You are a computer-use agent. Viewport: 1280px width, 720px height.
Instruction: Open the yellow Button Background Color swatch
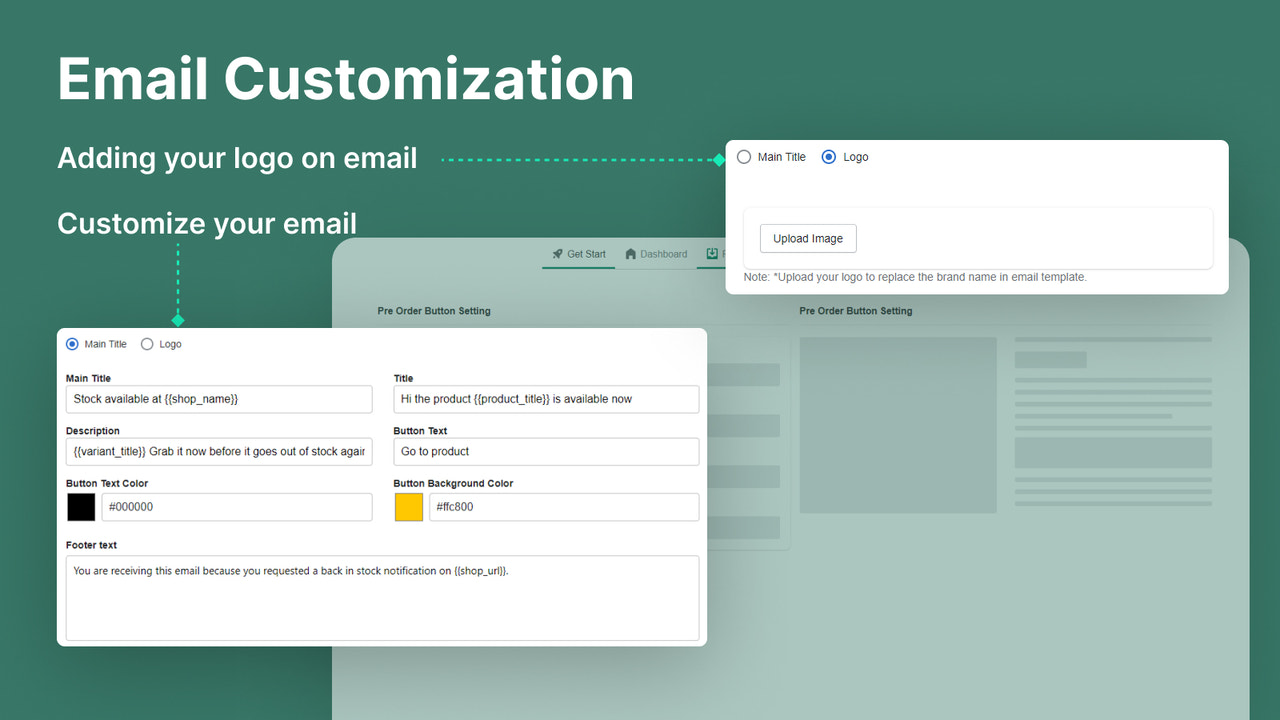pyautogui.click(x=408, y=507)
